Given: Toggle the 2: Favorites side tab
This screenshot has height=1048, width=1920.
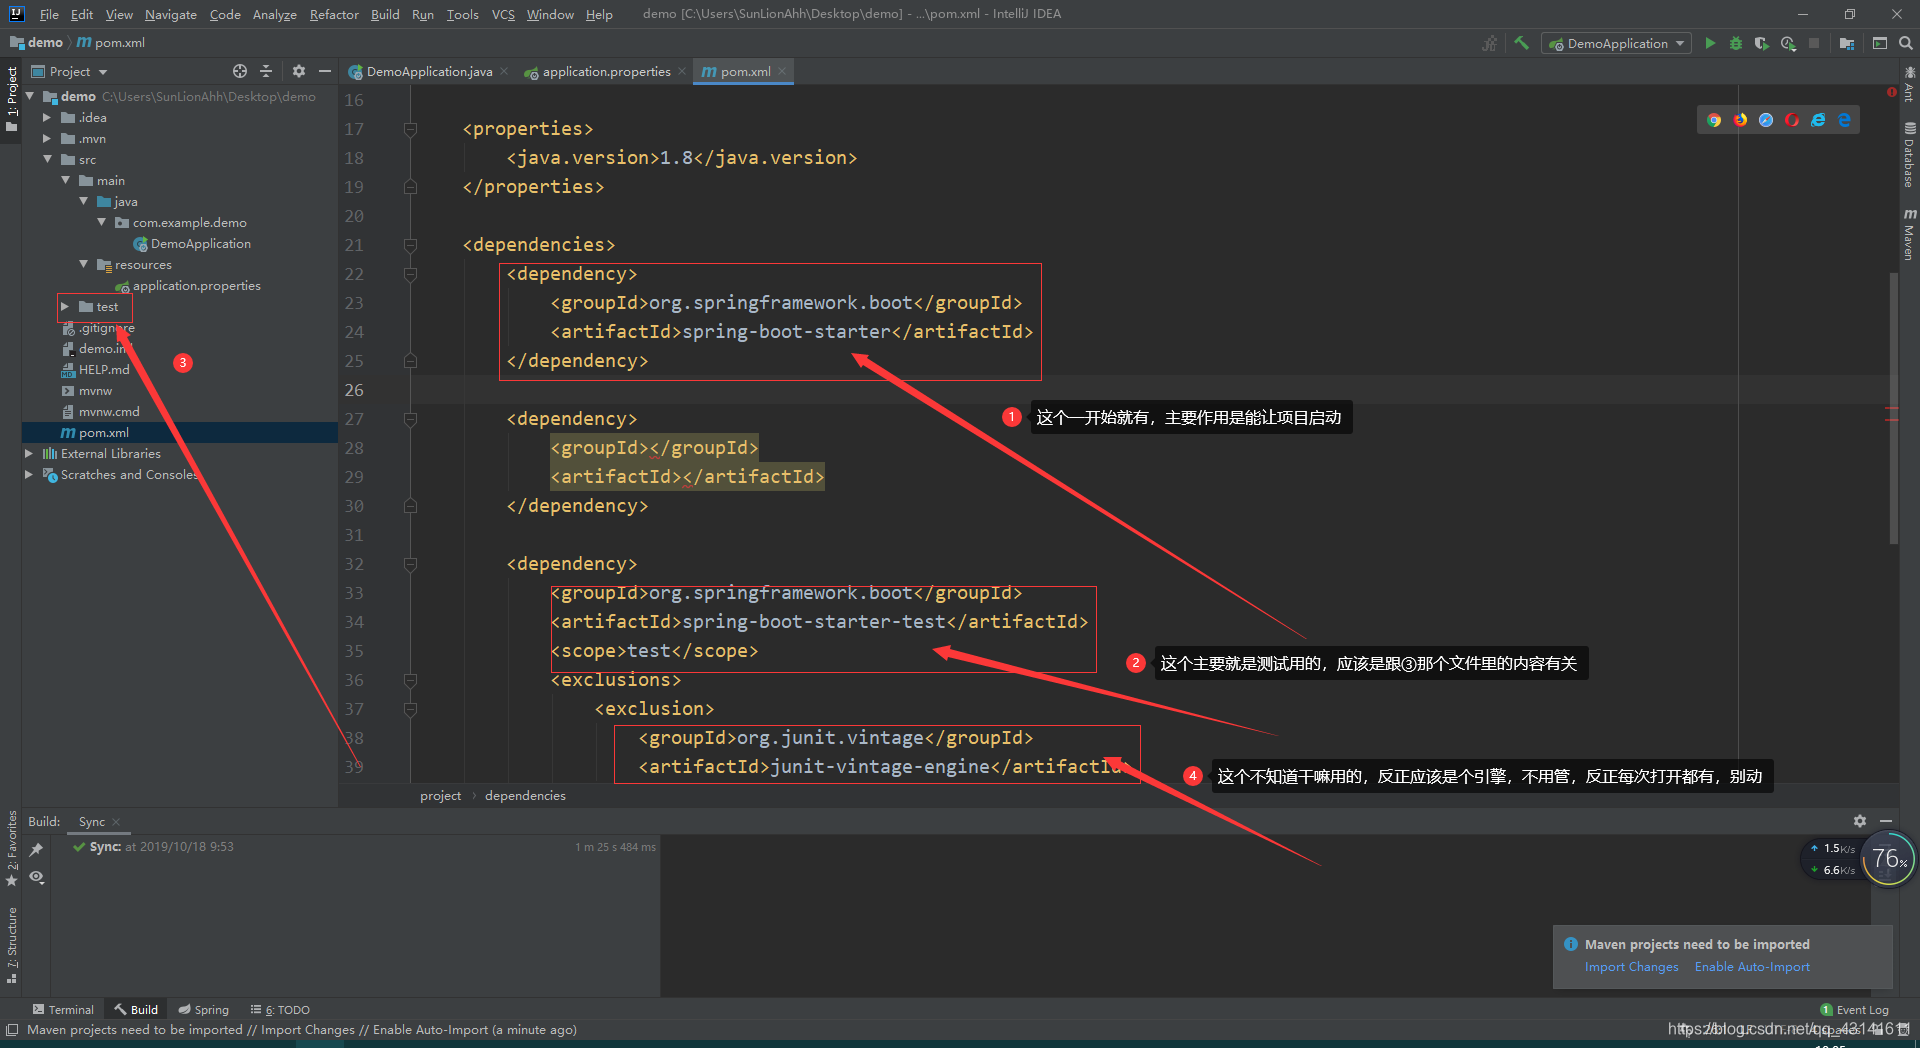Looking at the screenshot, I should (12, 849).
